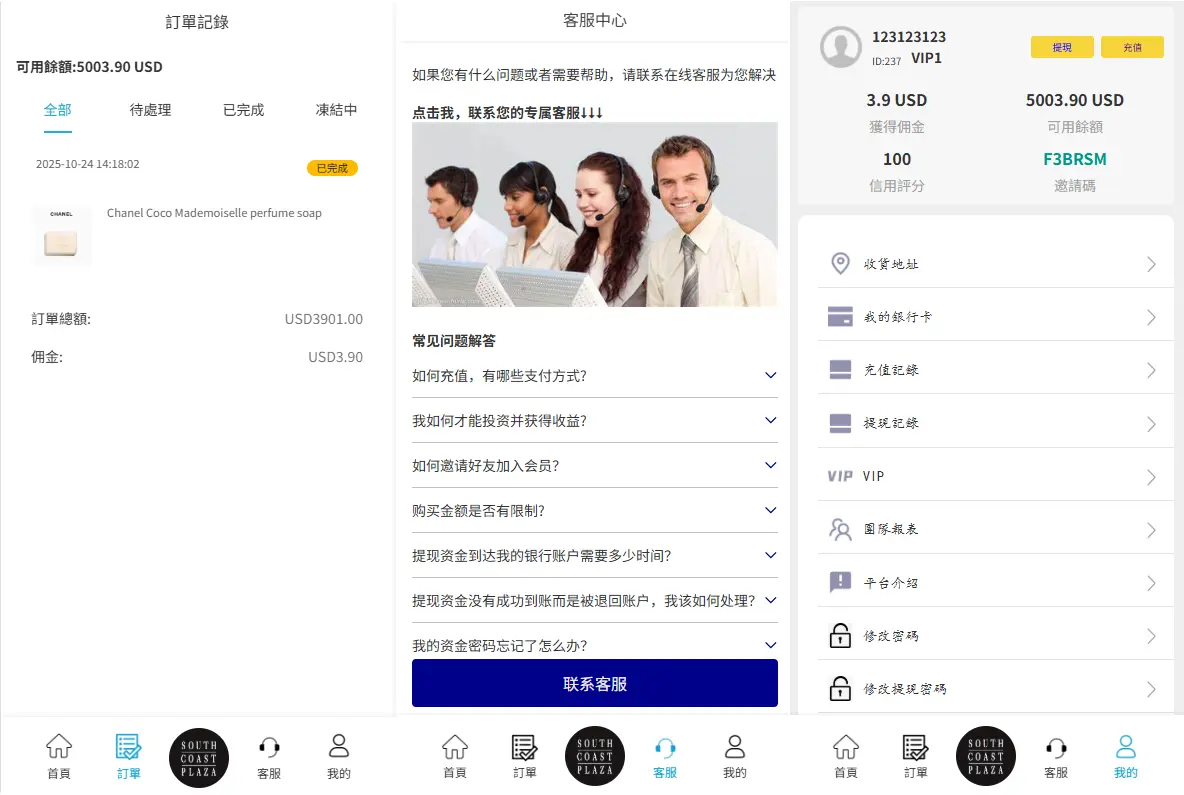Viewport: 1184px width, 795px height.
Task: Click the 我的銀行卡 card icon
Action: coord(840,317)
